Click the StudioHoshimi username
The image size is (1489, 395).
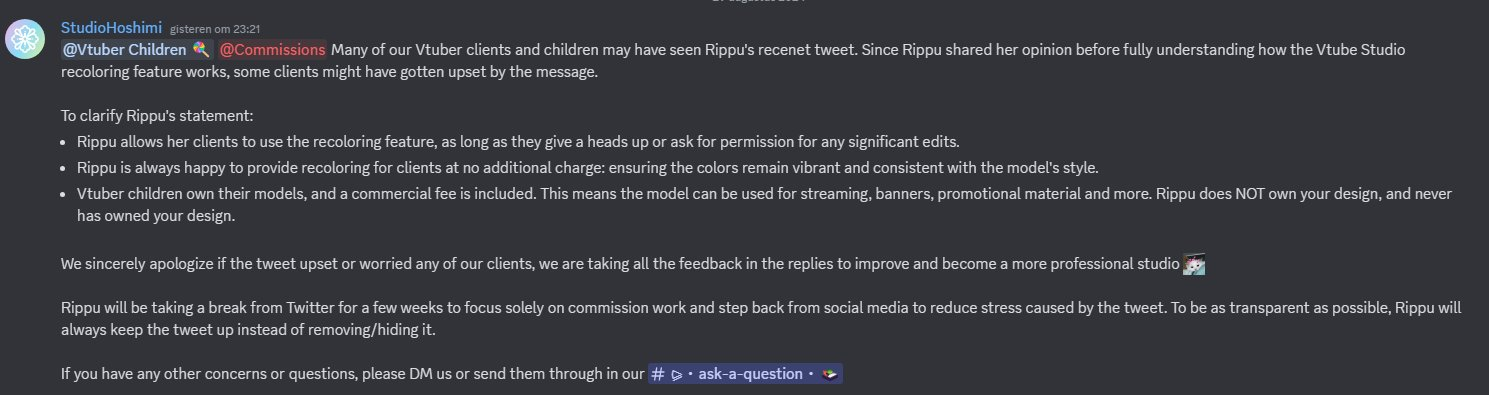(112, 26)
